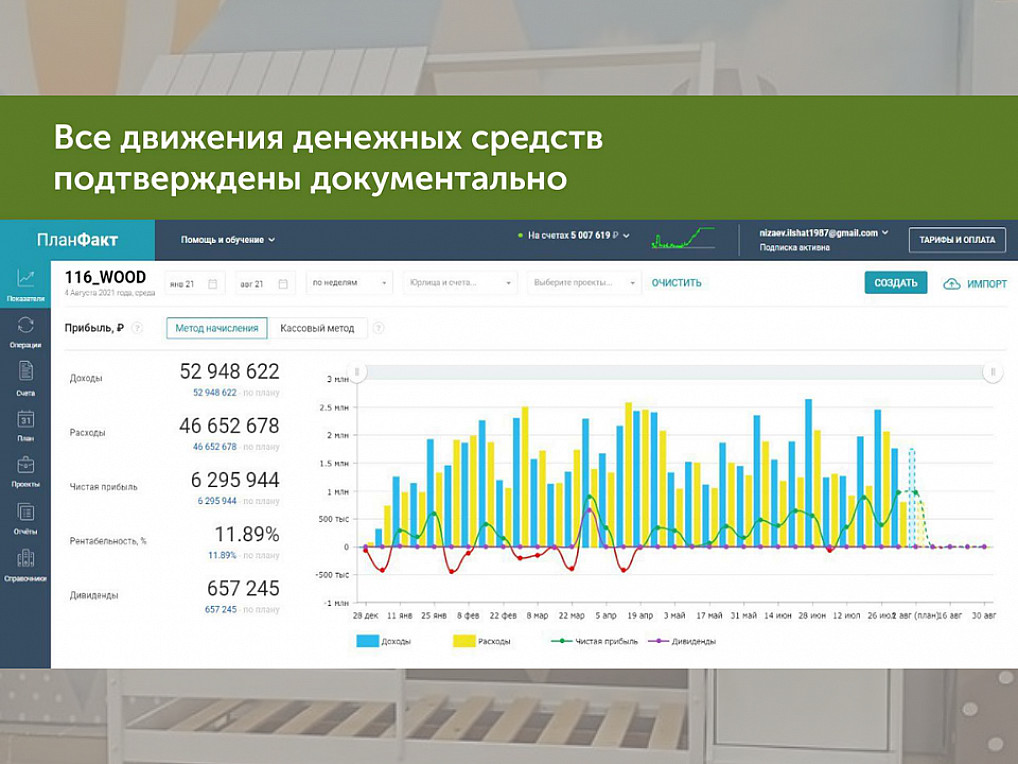The image size is (1018, 764).
Task: Click the dashed planned bar for авг
Action: pyautogui.click(x=912, y=498)
